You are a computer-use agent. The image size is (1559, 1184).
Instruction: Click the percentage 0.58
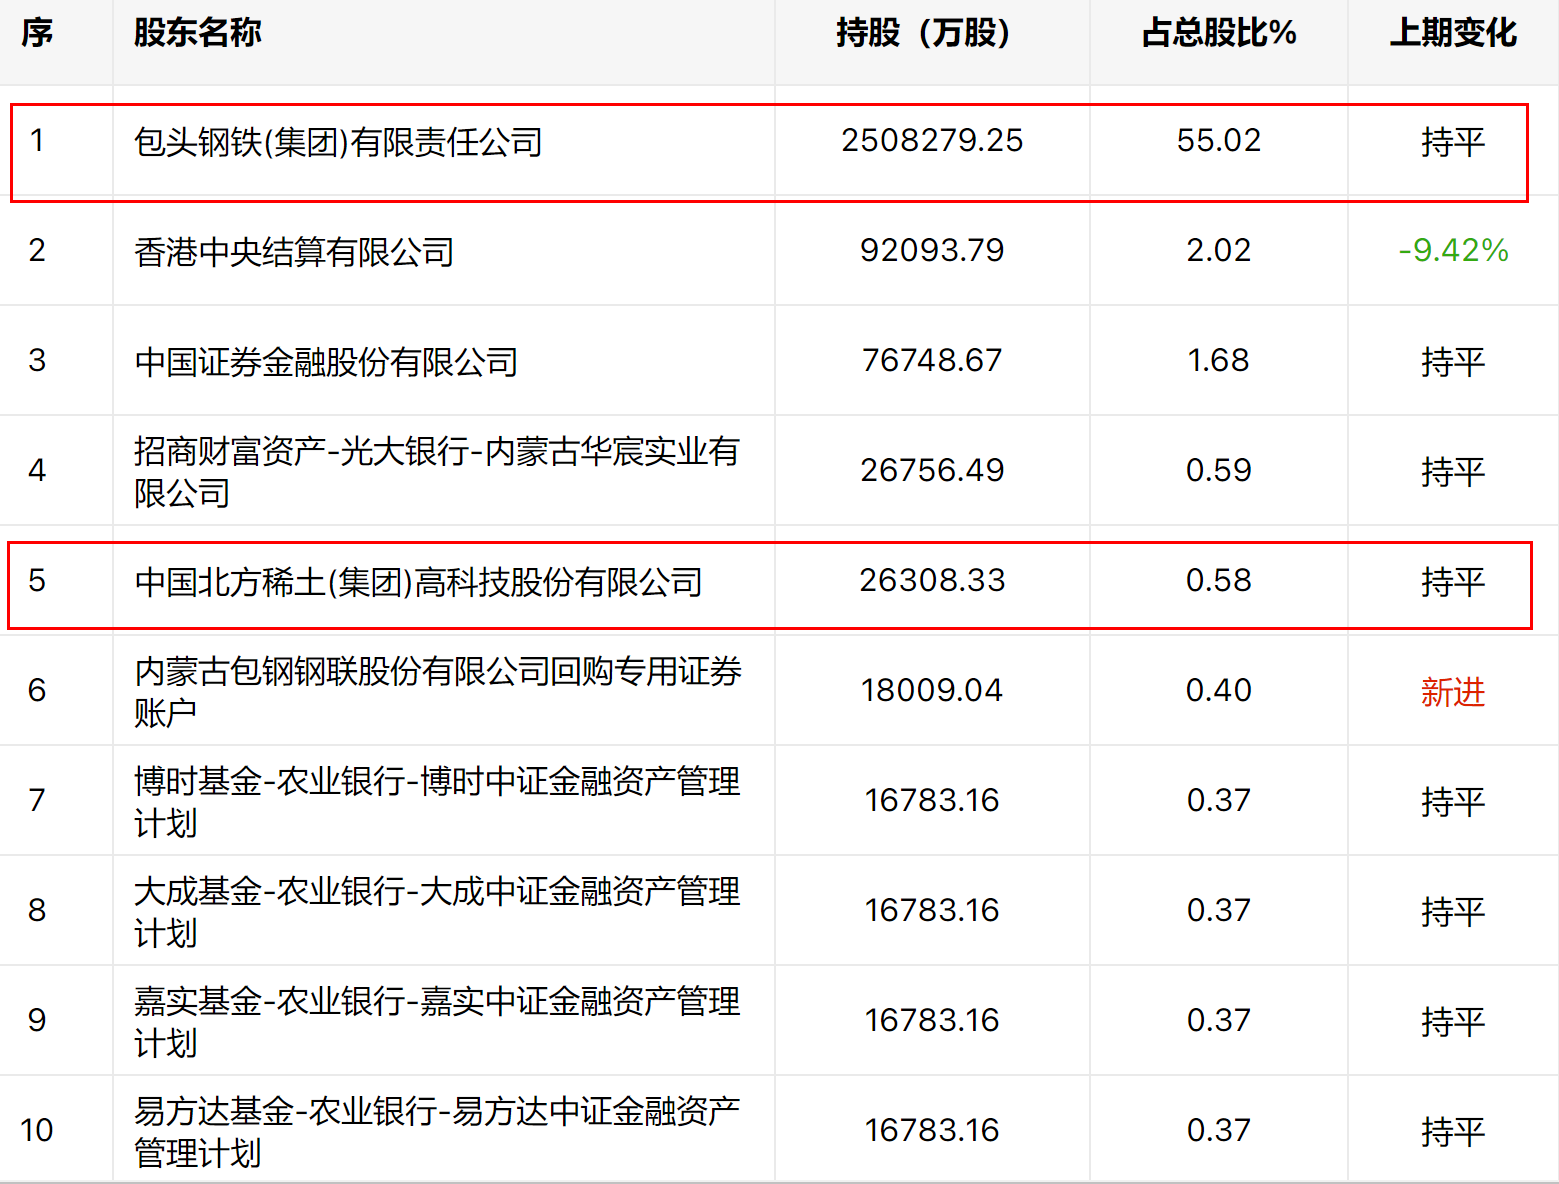1219,580
